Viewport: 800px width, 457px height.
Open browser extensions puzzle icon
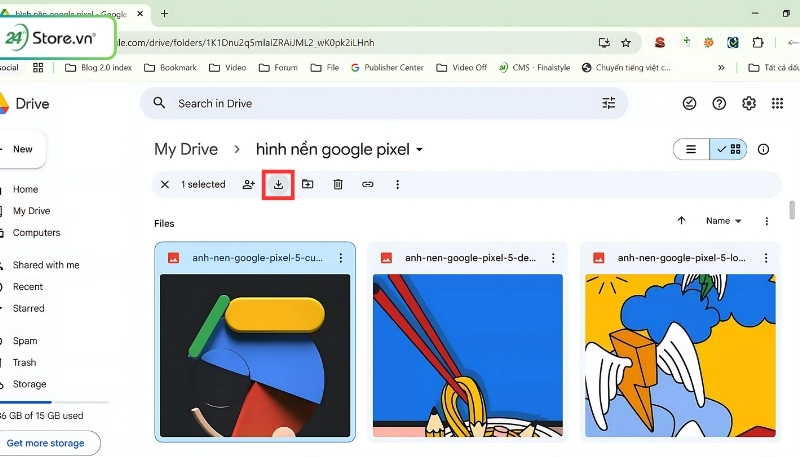[758, 43]
